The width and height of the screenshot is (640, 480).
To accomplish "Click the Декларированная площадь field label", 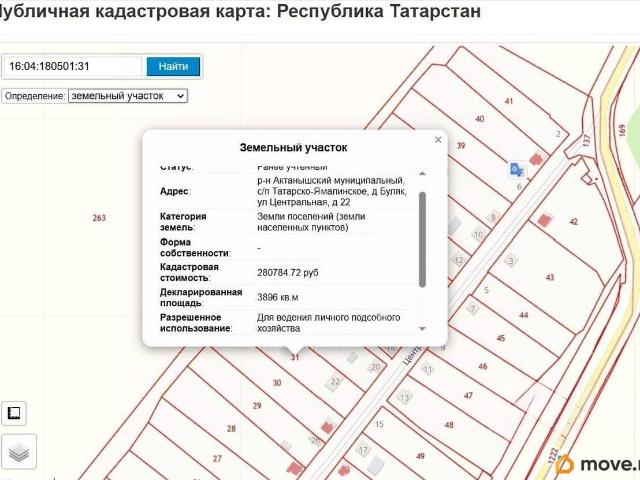I will (201, 298).
